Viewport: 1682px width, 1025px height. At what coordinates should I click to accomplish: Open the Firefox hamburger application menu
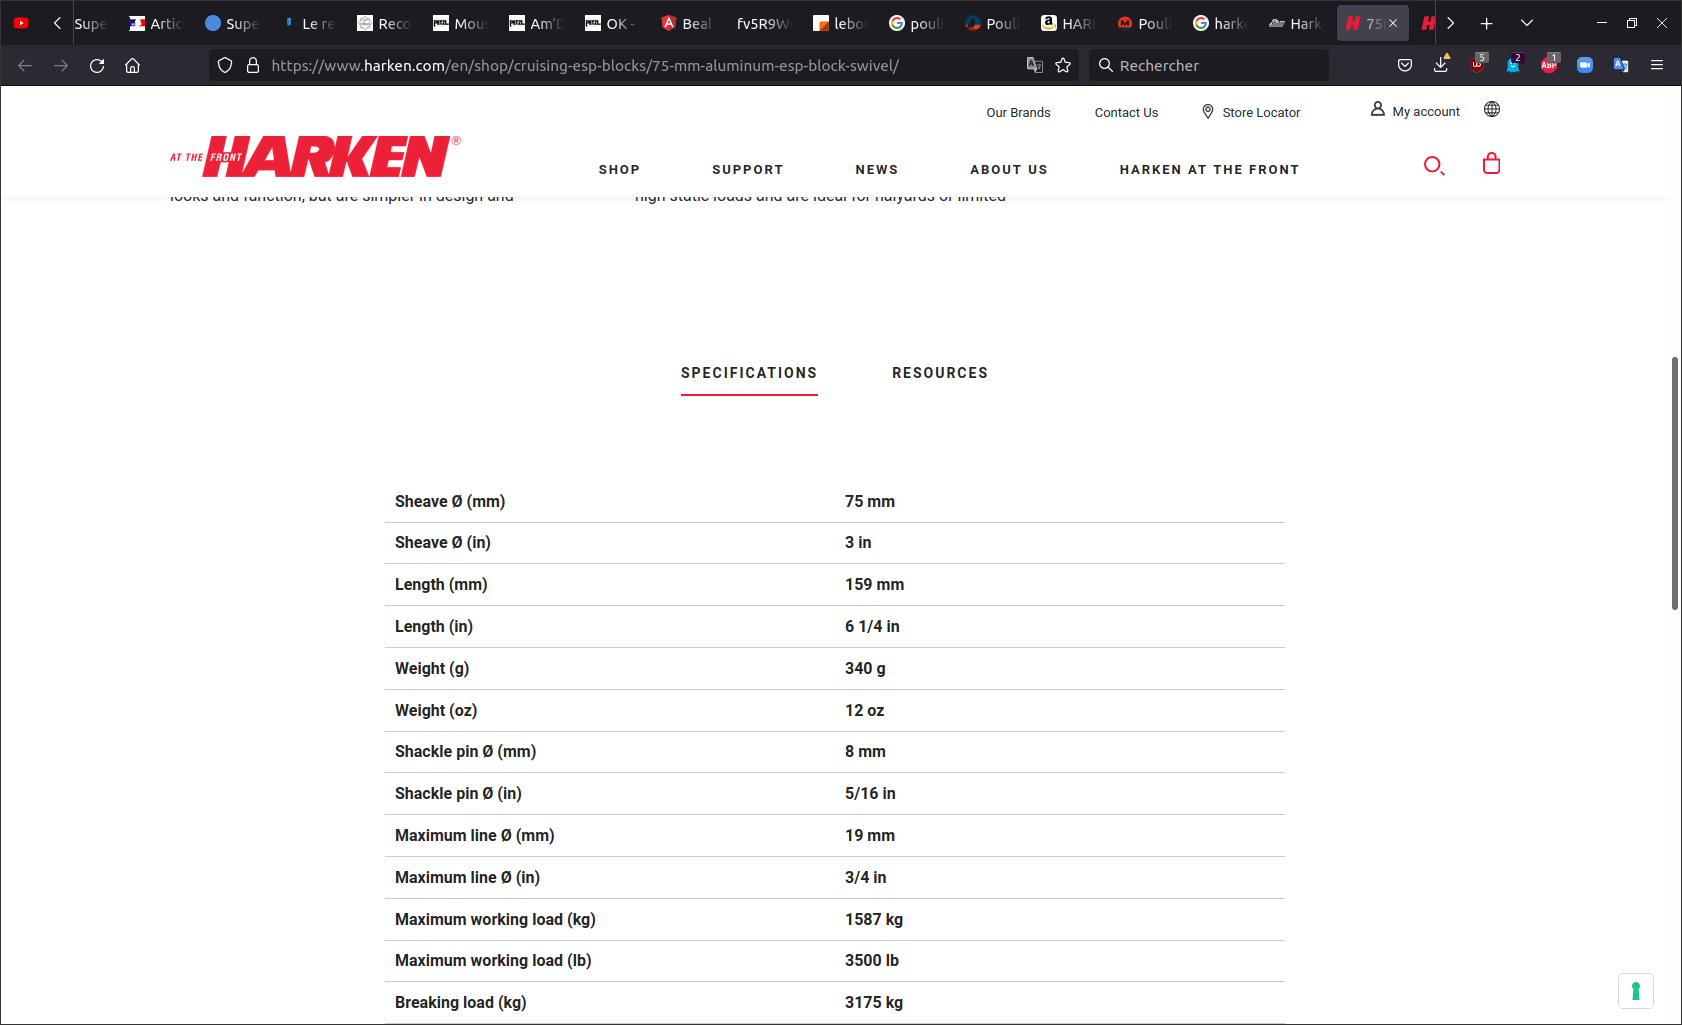[1657, 66]
